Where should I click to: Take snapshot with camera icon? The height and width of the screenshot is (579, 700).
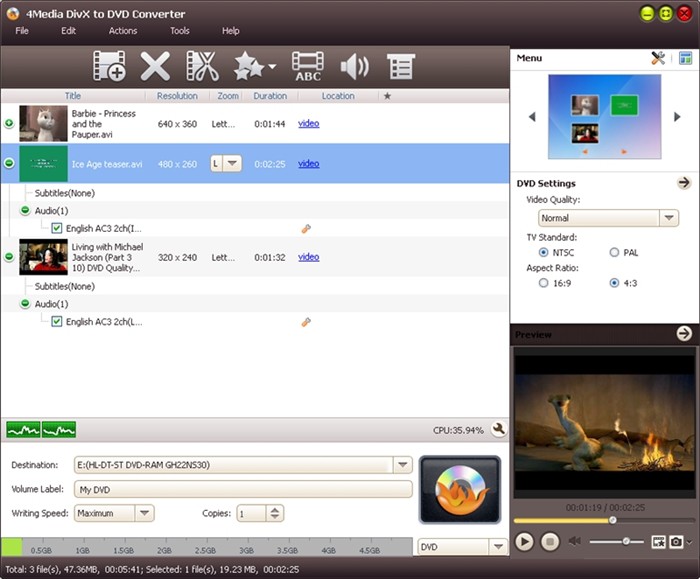tap(676, 542)
